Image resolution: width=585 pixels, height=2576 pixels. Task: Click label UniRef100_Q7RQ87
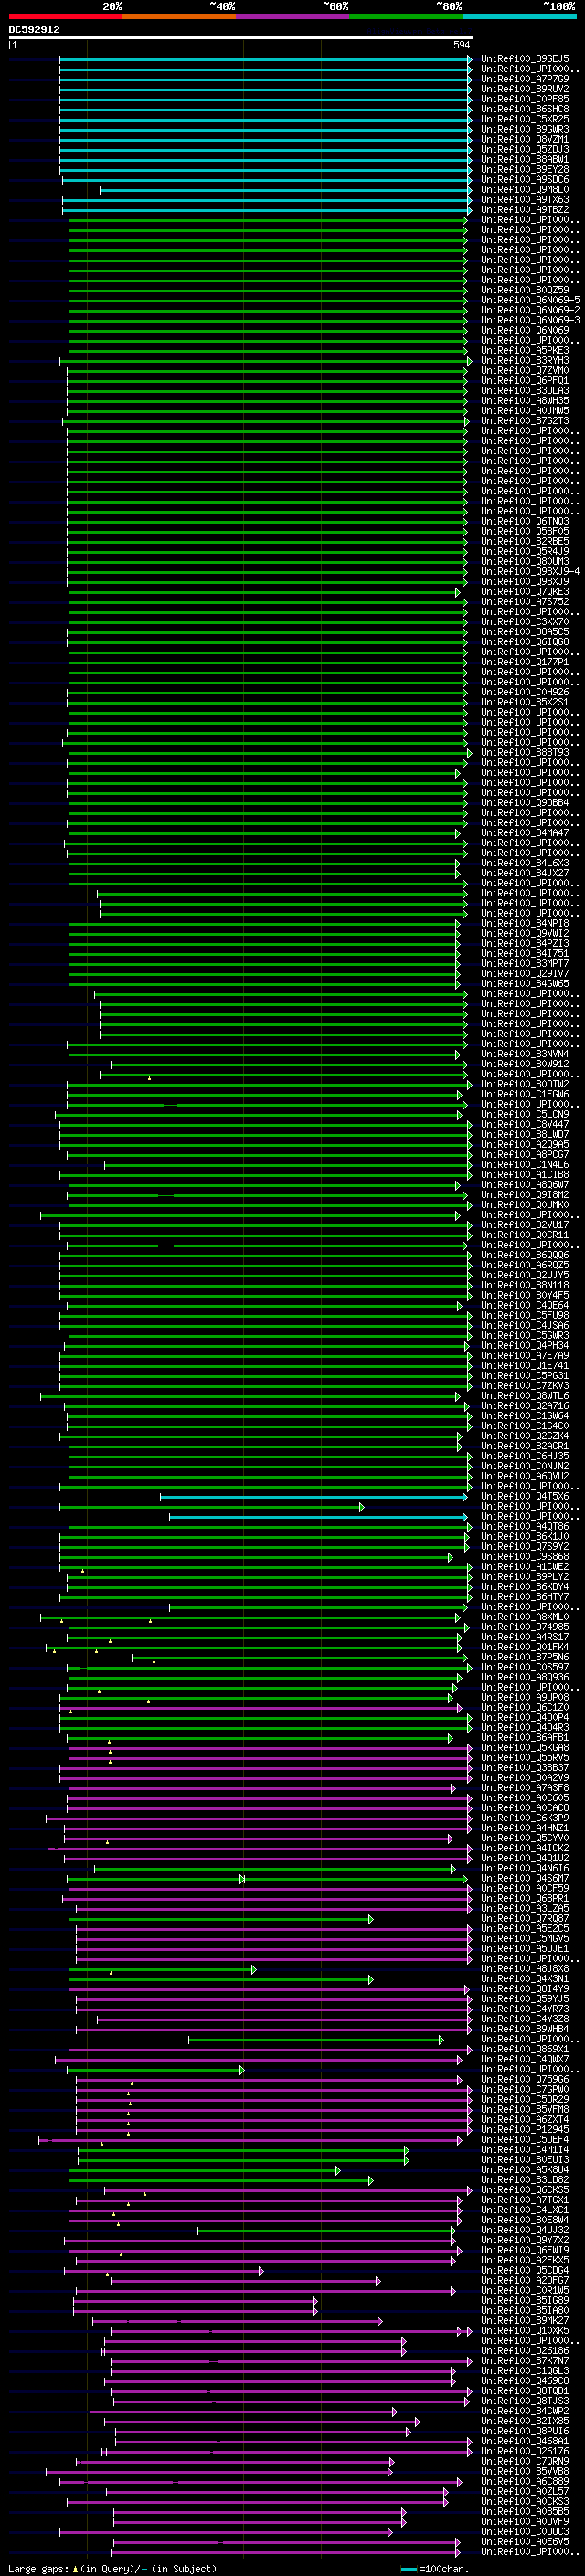[x=524, y=1918]
